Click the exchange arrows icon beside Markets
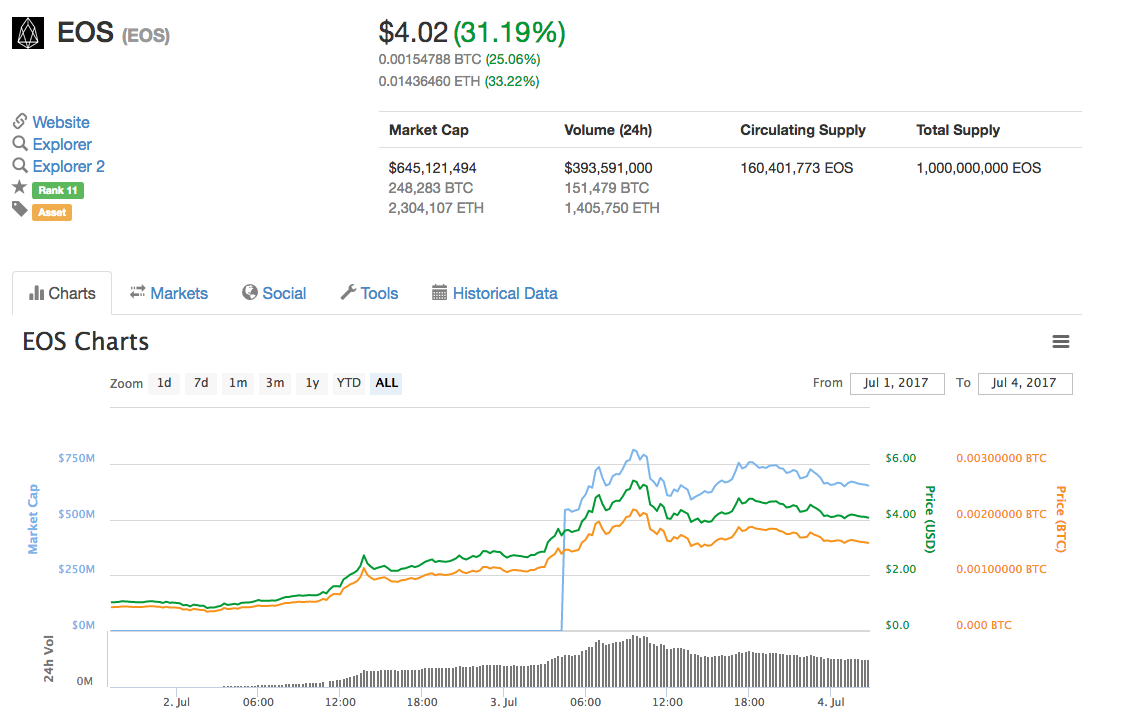 tap(138, 292)
